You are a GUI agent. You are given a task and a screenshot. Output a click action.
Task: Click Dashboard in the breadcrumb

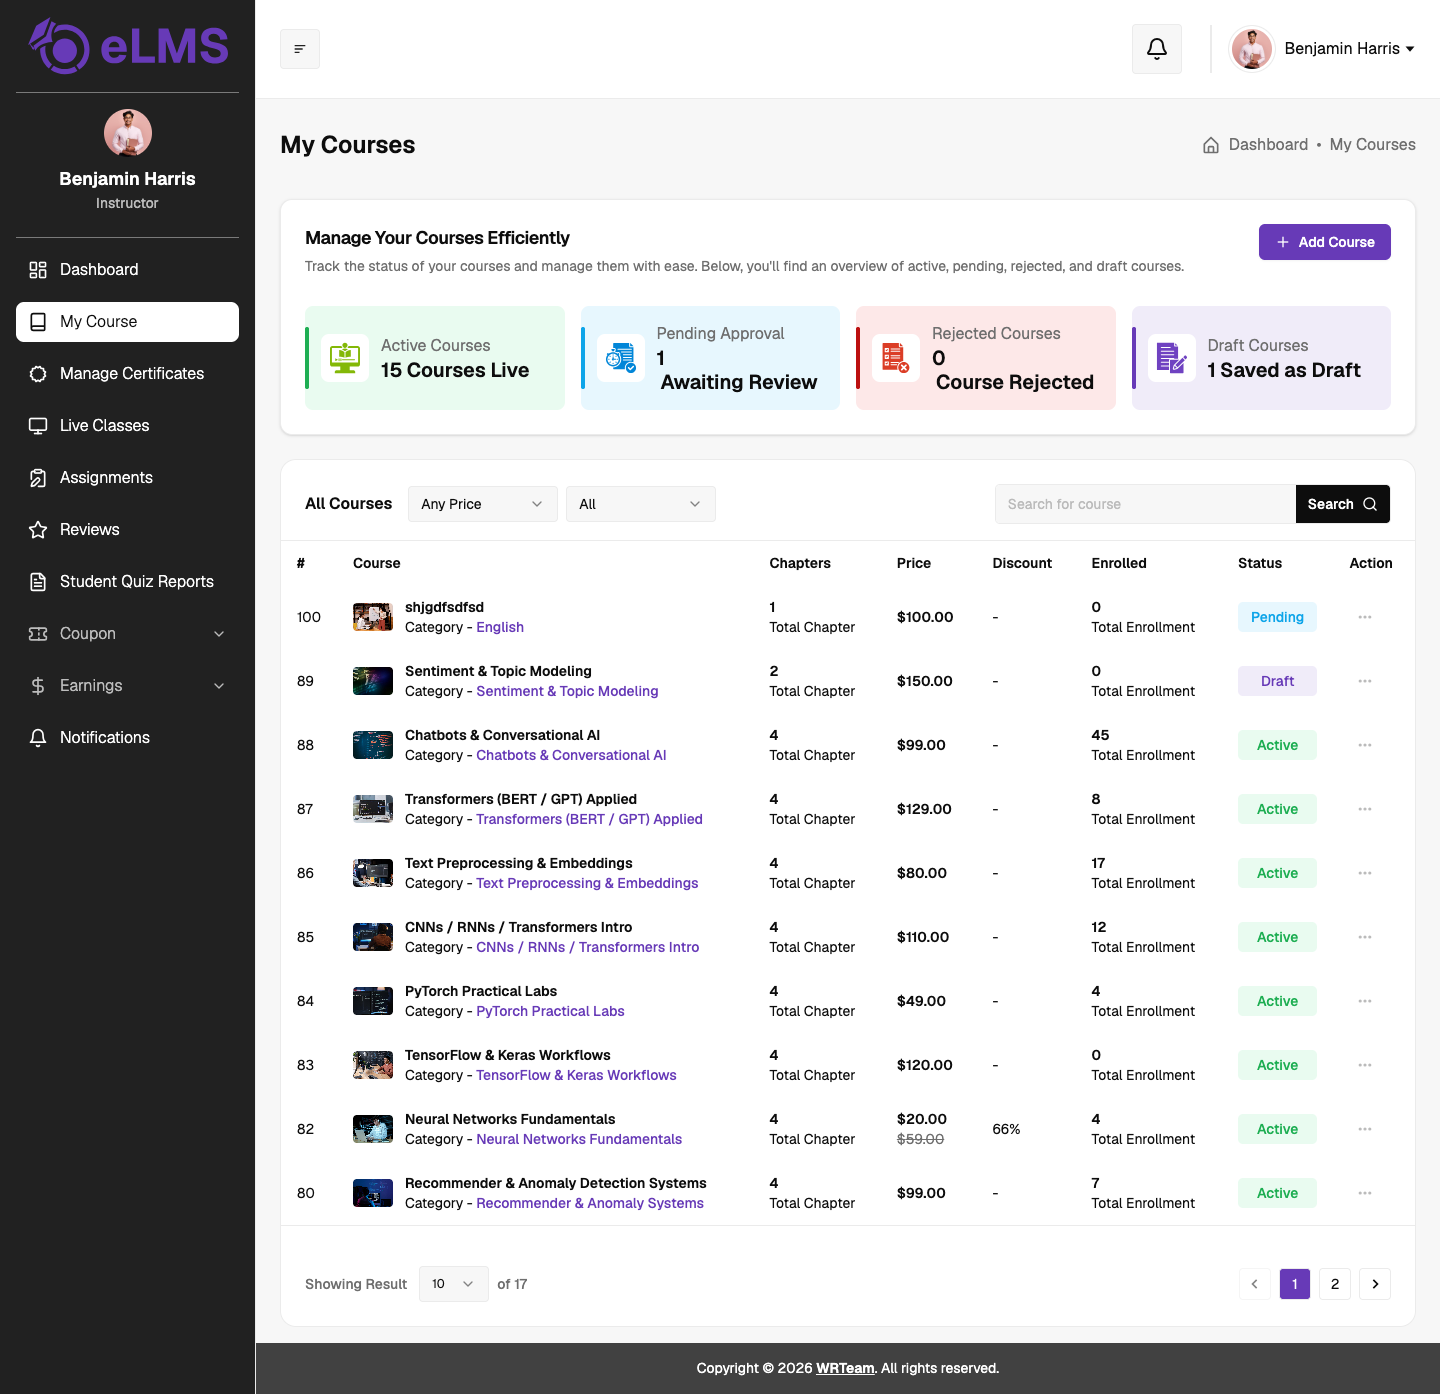pos(1268,145)
